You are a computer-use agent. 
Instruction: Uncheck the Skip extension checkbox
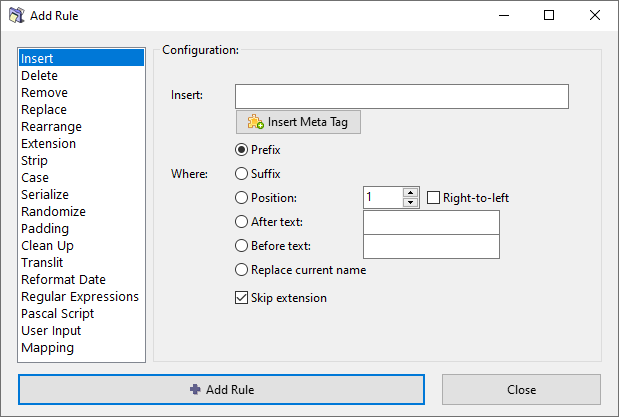pyautogui.click(x=281, y=298)
